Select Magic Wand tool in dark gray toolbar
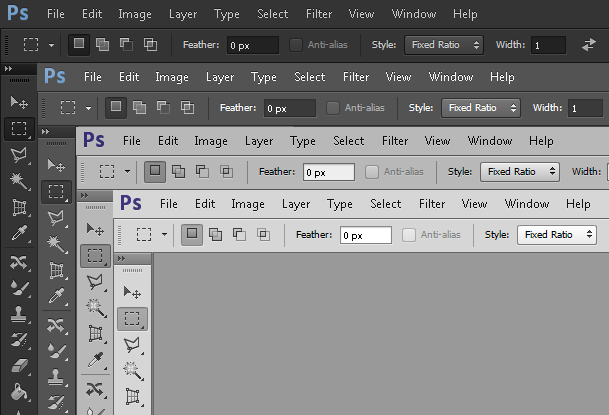The image size is (609, 415). pyautogui.click(x=56, y=244)
